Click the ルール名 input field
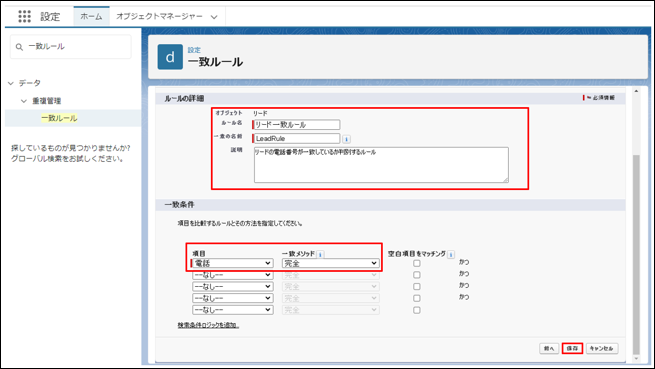This screenshot has height=369, width=655. click(296, 125)
